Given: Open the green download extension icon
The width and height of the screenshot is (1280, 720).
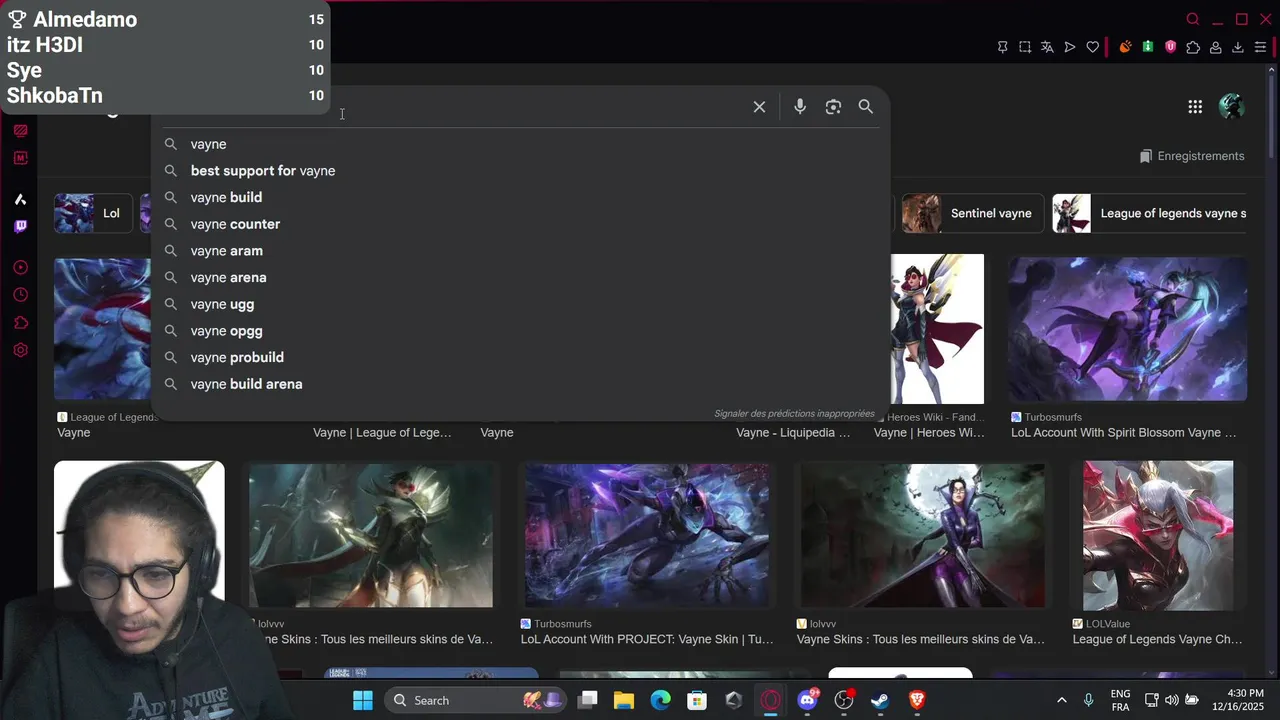Looking at the screenshot, I should (x=1148, y=47).
